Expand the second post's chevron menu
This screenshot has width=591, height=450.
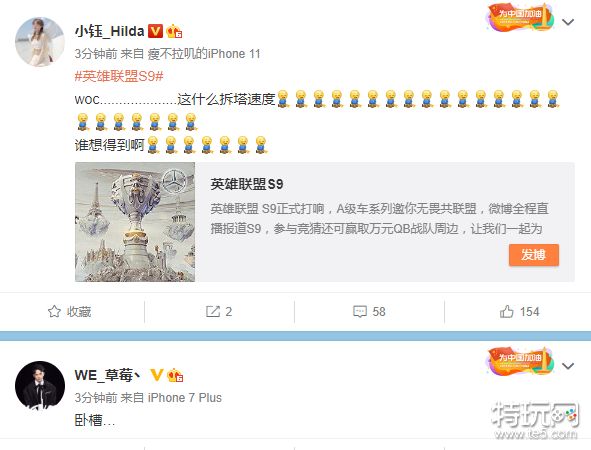tap(568, 366)
